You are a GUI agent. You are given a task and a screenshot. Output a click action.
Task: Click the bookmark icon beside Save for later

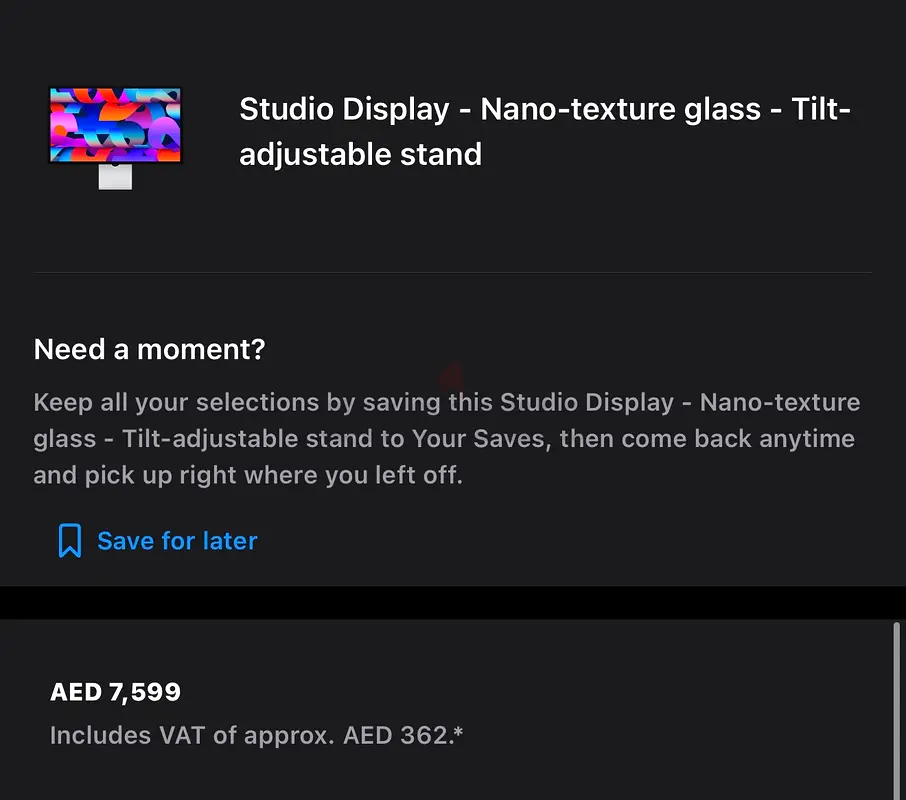[70, 541]
